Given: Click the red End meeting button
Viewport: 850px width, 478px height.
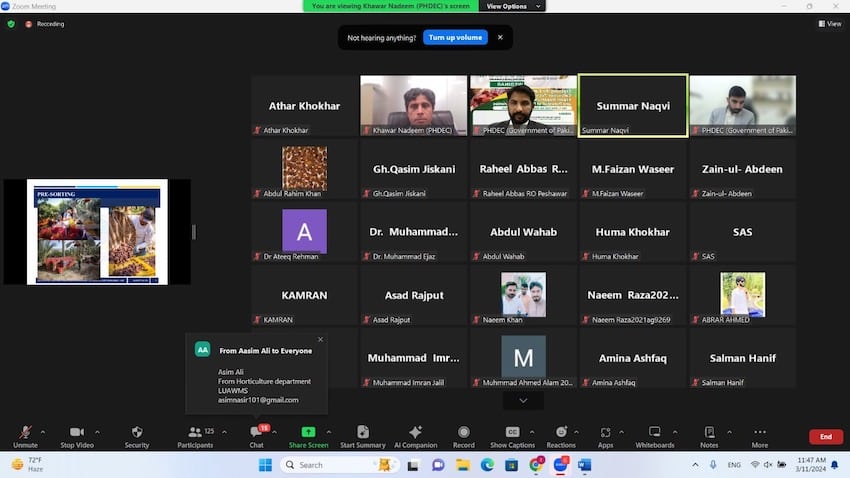Looking at the screenshot, I should [x=825, y=437].
